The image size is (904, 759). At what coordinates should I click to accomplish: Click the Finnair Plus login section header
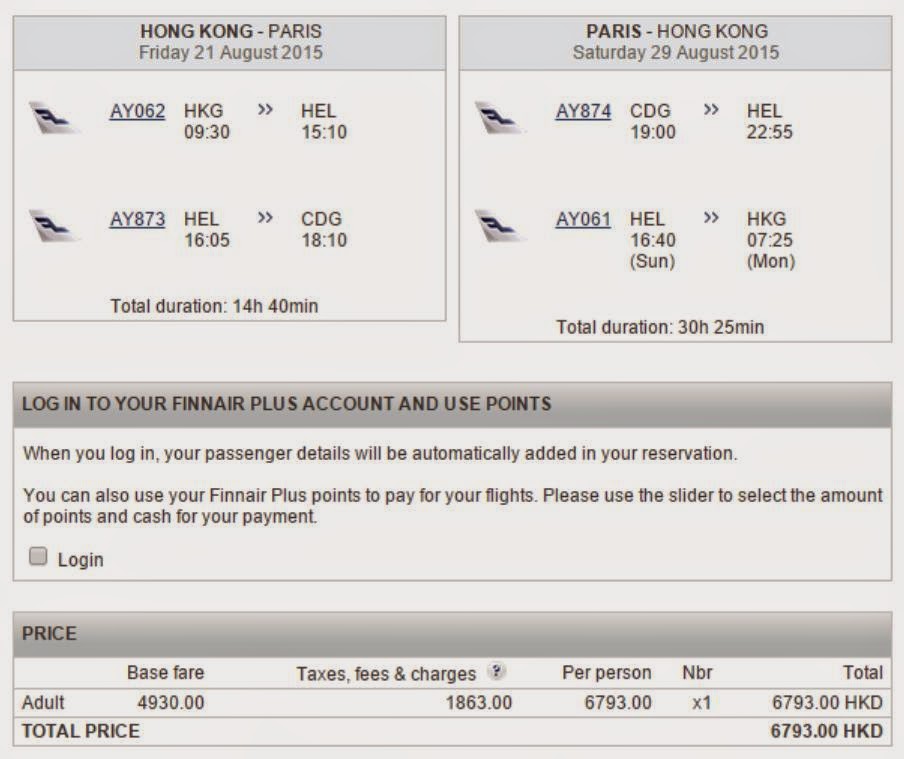tap(286, 404)
